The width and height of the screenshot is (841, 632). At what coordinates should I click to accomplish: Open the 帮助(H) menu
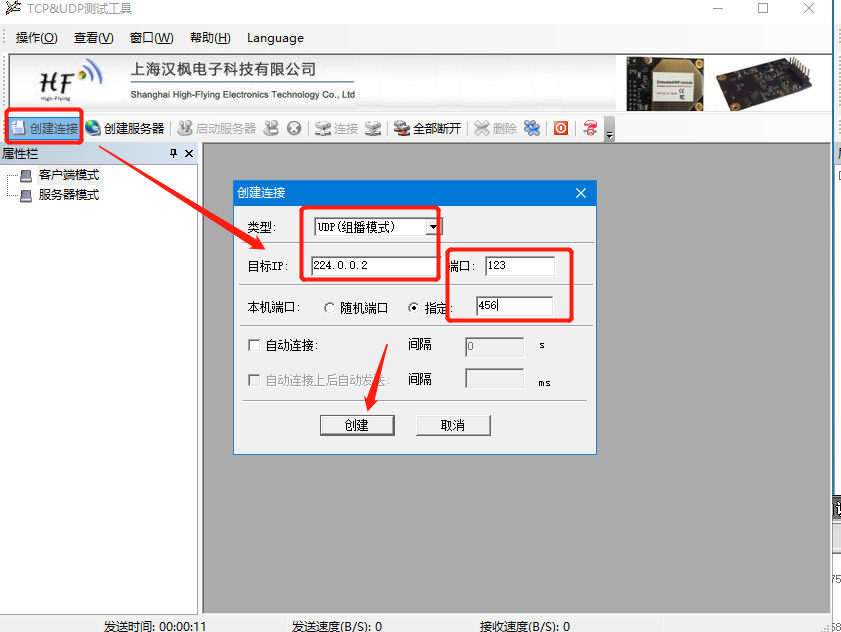click(x=210, y=38)
